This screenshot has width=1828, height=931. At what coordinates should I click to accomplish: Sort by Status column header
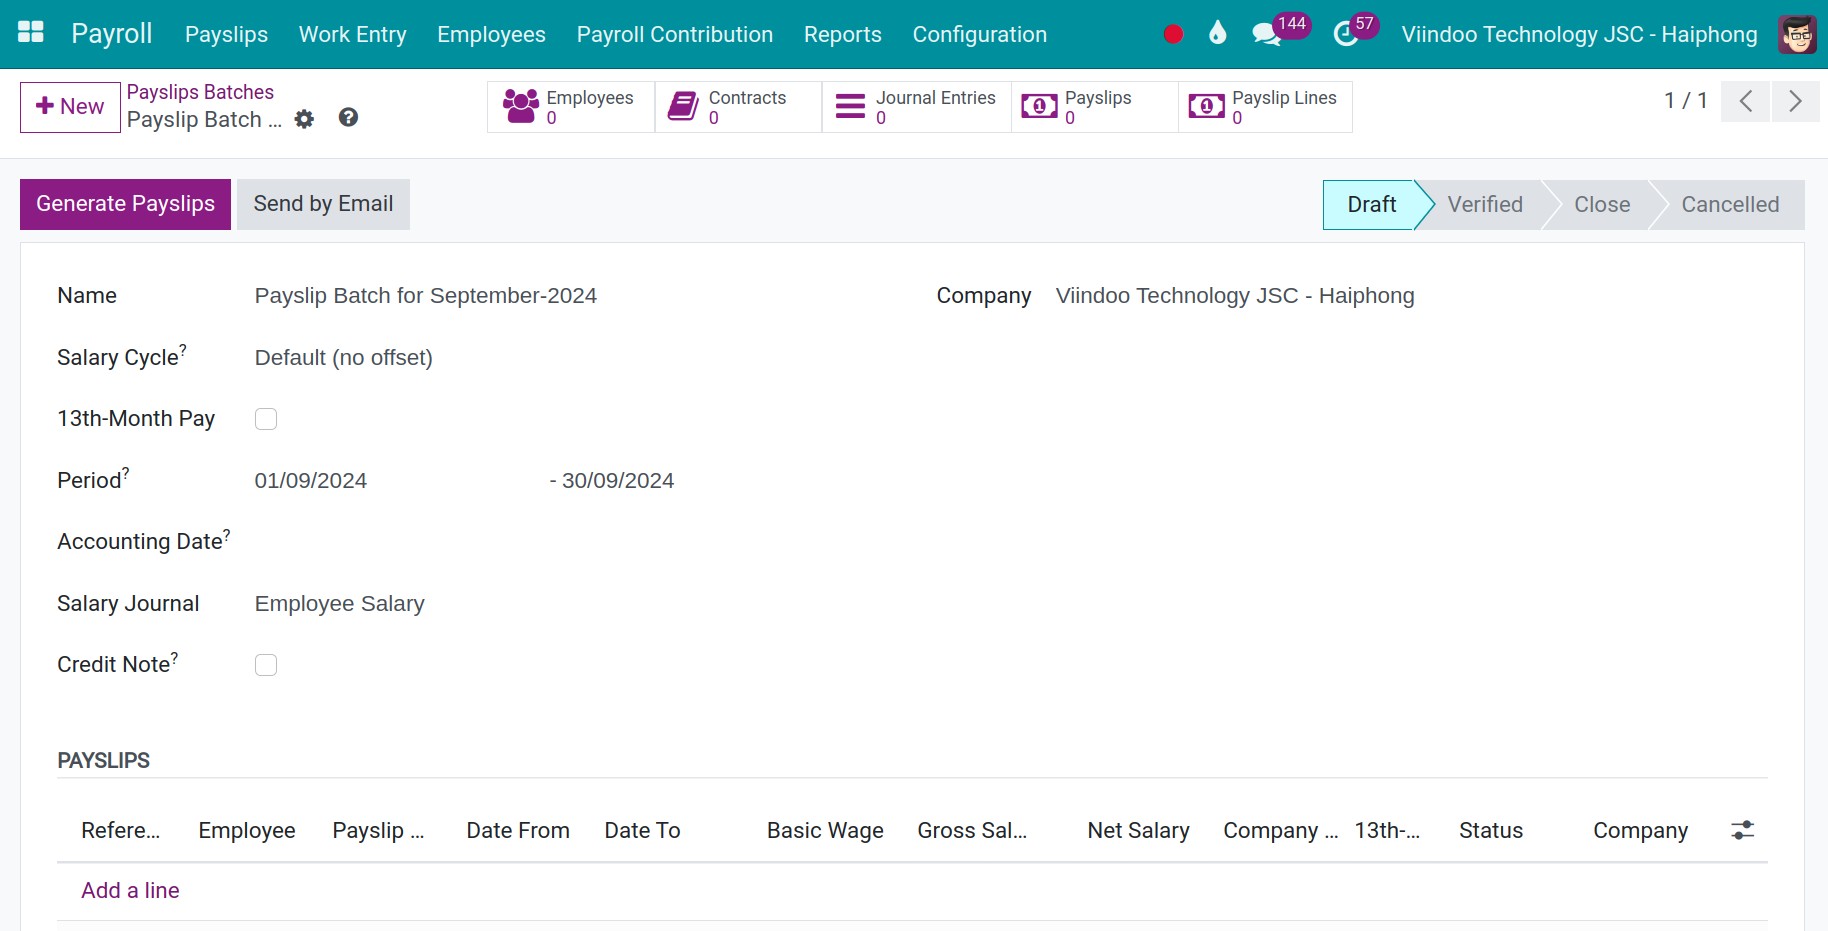pos(1490,831)
